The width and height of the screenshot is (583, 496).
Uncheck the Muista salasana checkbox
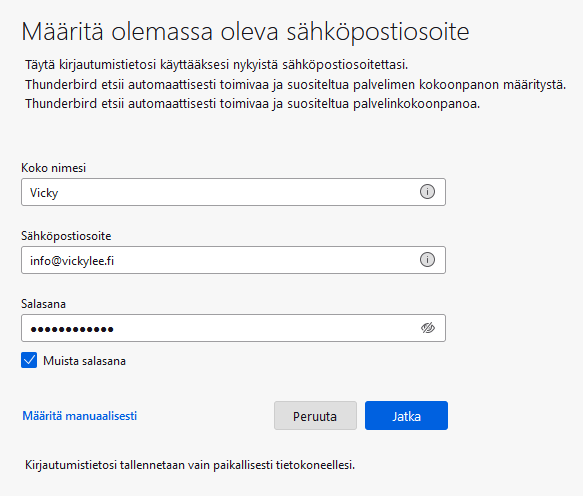pos(29,360)
